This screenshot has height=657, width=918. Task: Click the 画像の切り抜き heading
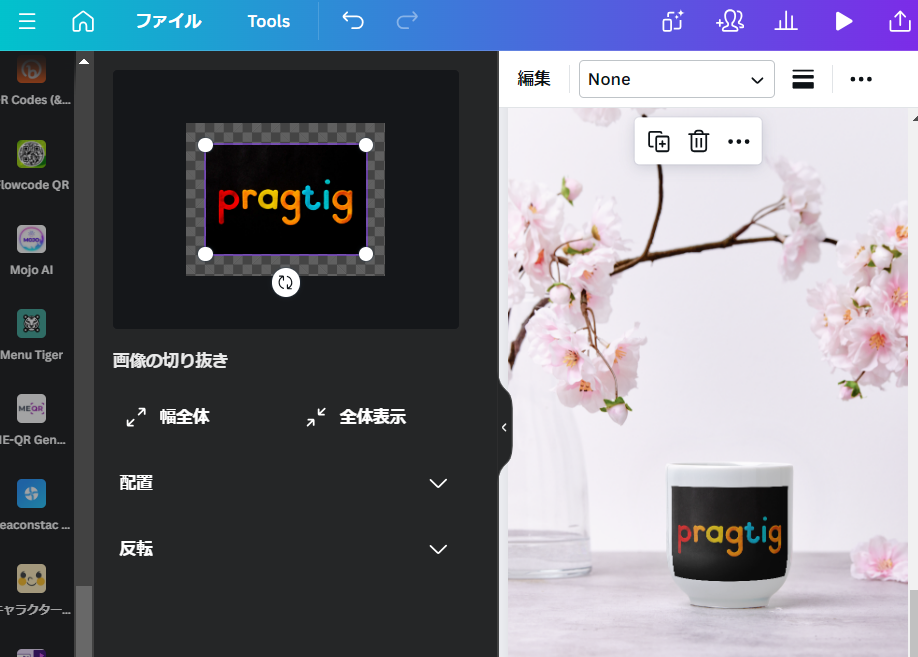pyautogui.click(x=170, y=361)
